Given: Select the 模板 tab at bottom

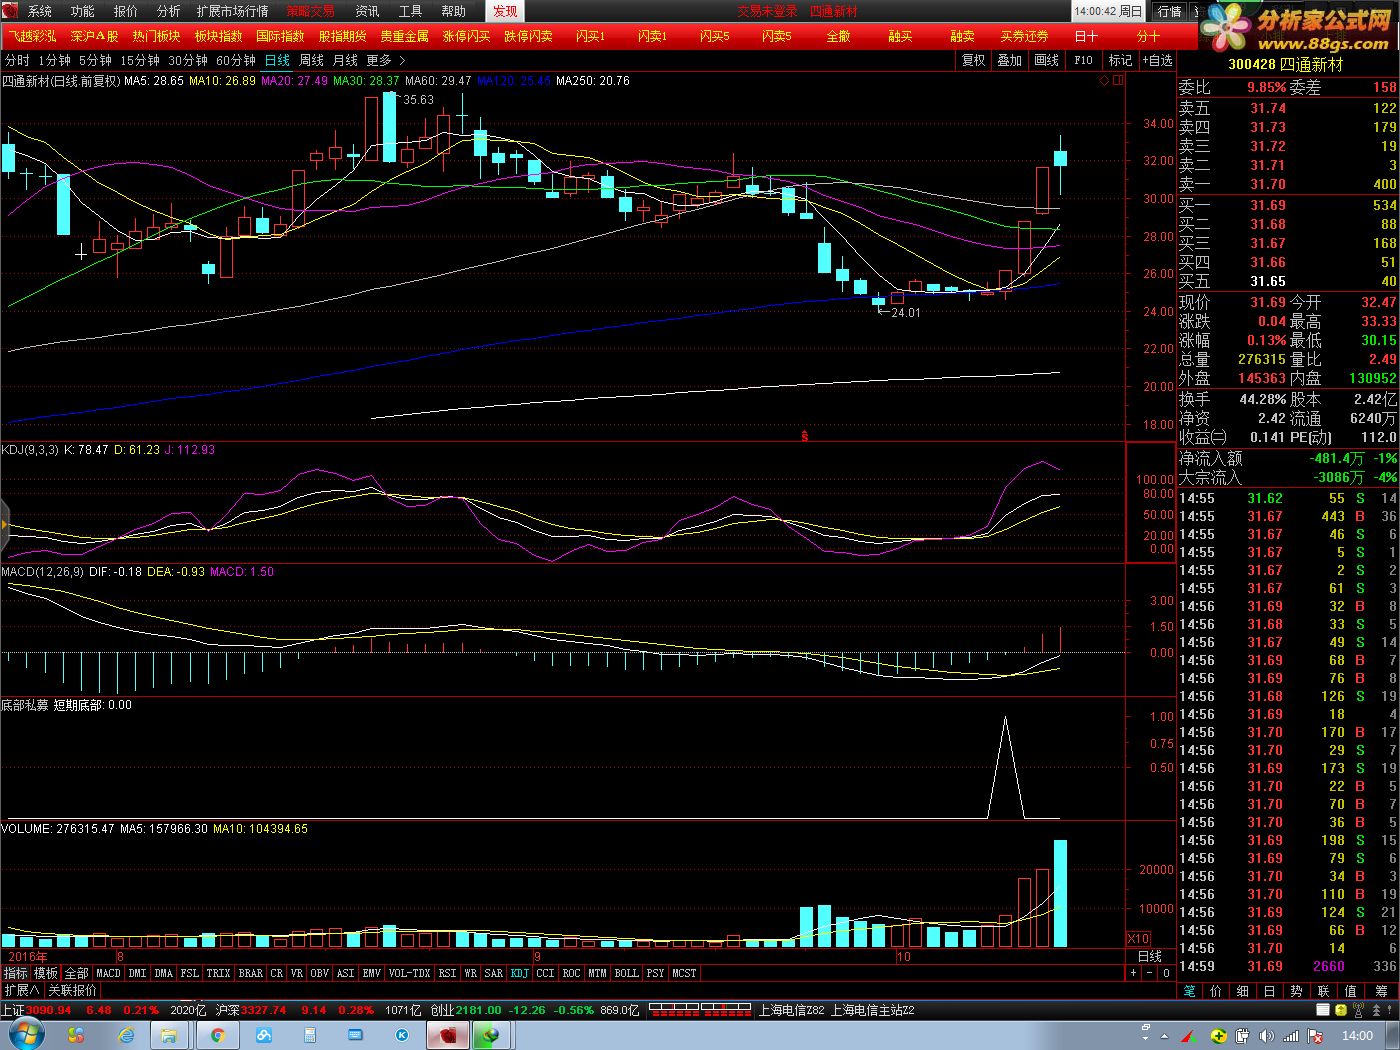Looking at the screenshot, I should (x=46, y=973).
